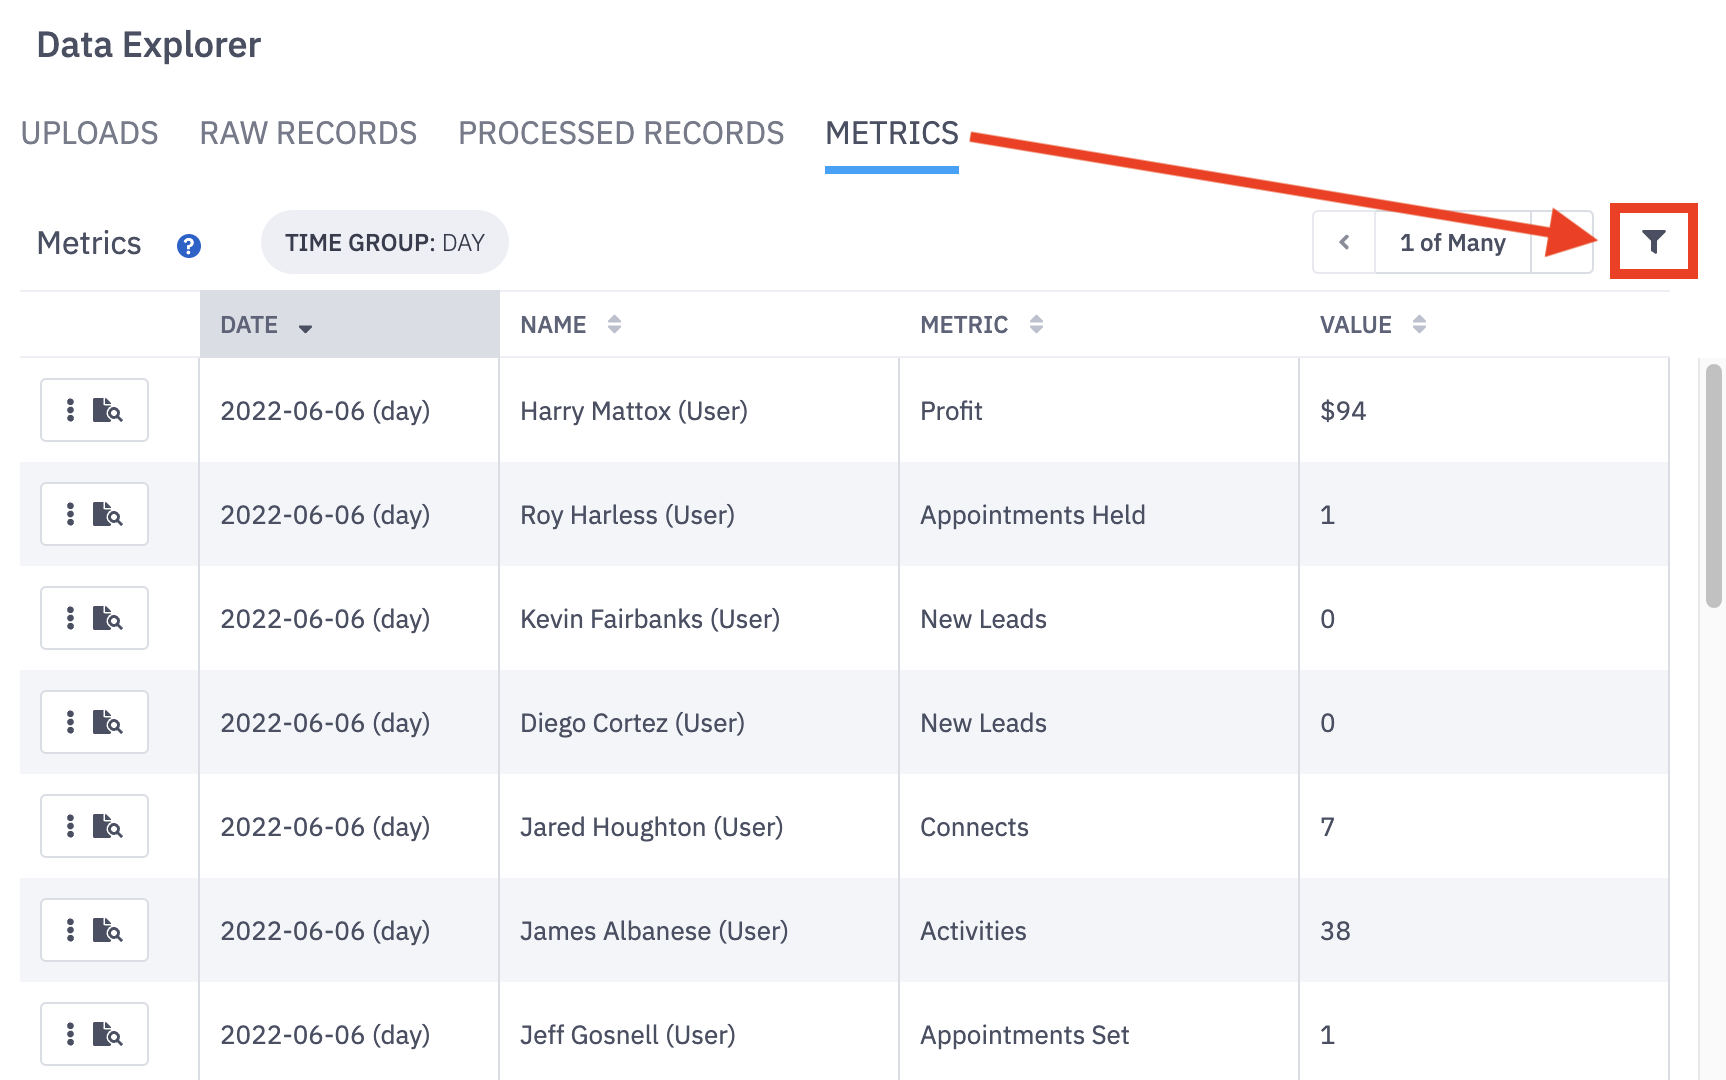Open the metrics filter funnel icon
1726x1080 pixels.
[1653, 242]
